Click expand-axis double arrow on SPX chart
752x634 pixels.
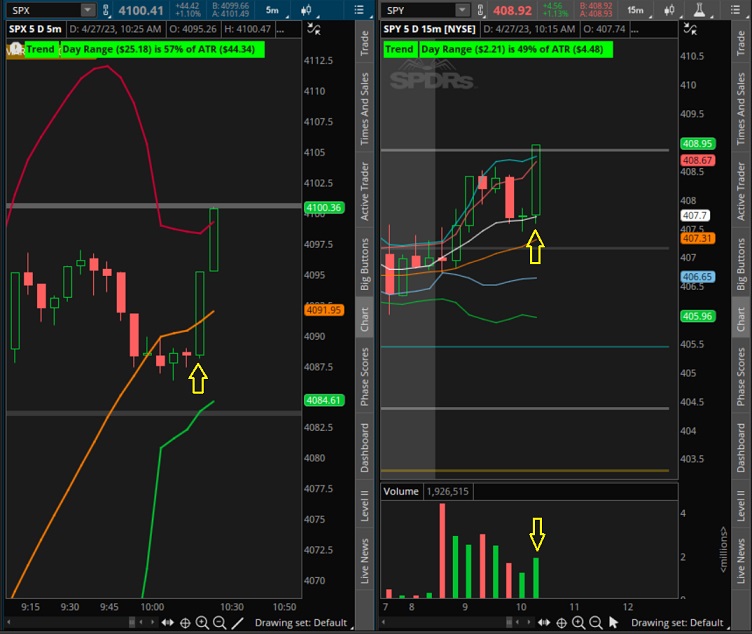(x=167, y=622)
